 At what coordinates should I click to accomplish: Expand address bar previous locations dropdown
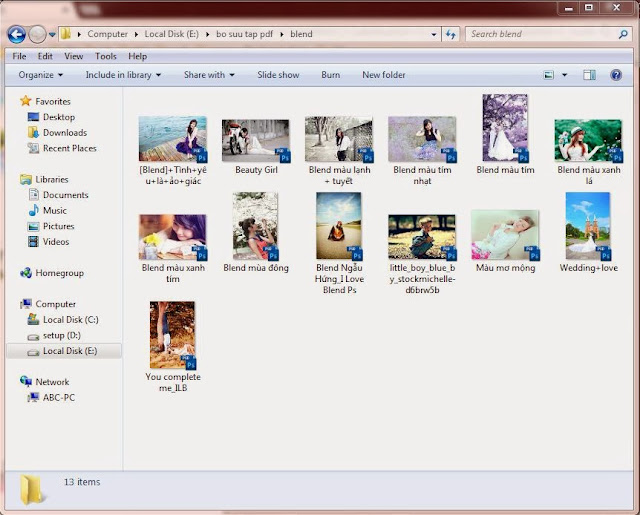434,34
